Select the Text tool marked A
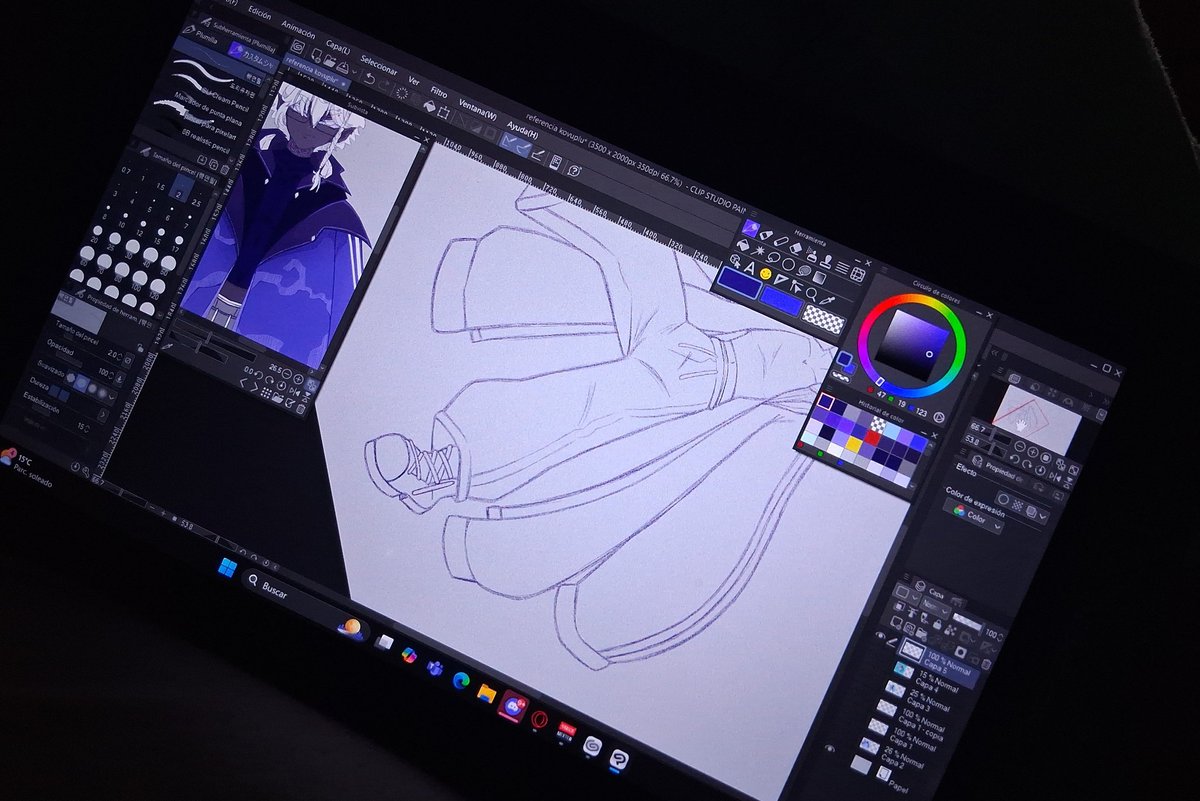1200x801 pixels. [x=750, y=268]
